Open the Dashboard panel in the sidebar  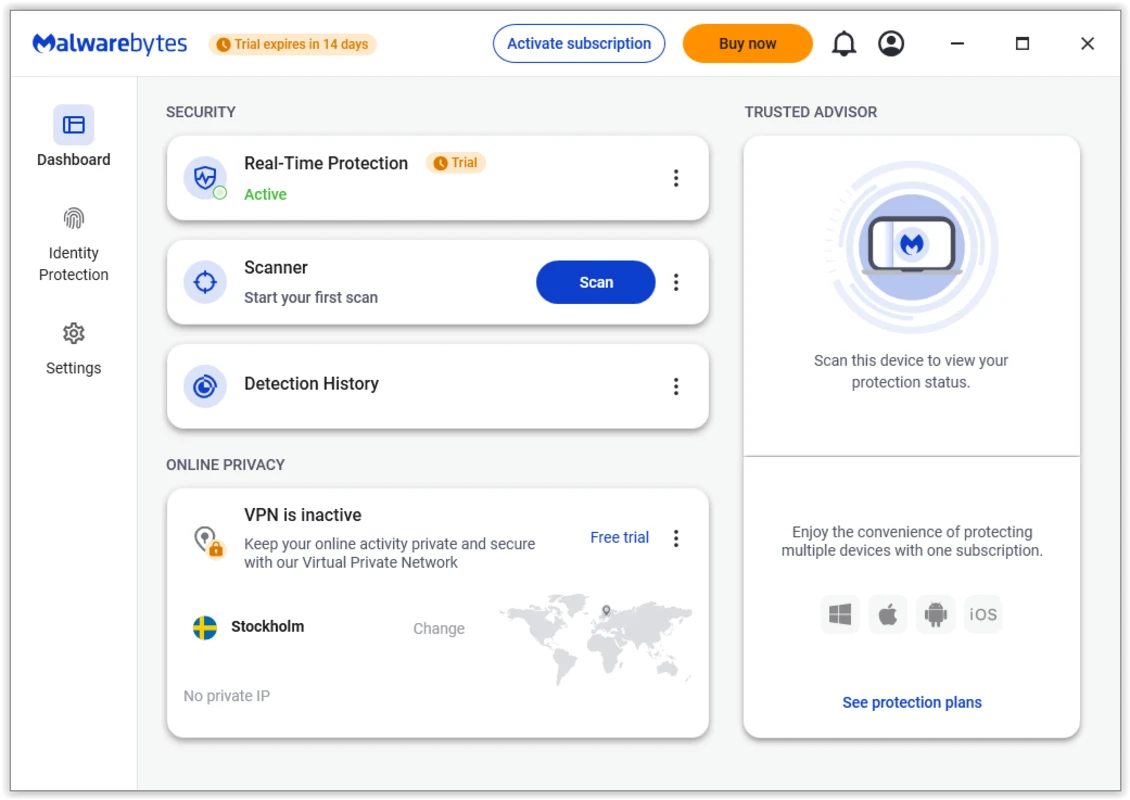[73, 138]
